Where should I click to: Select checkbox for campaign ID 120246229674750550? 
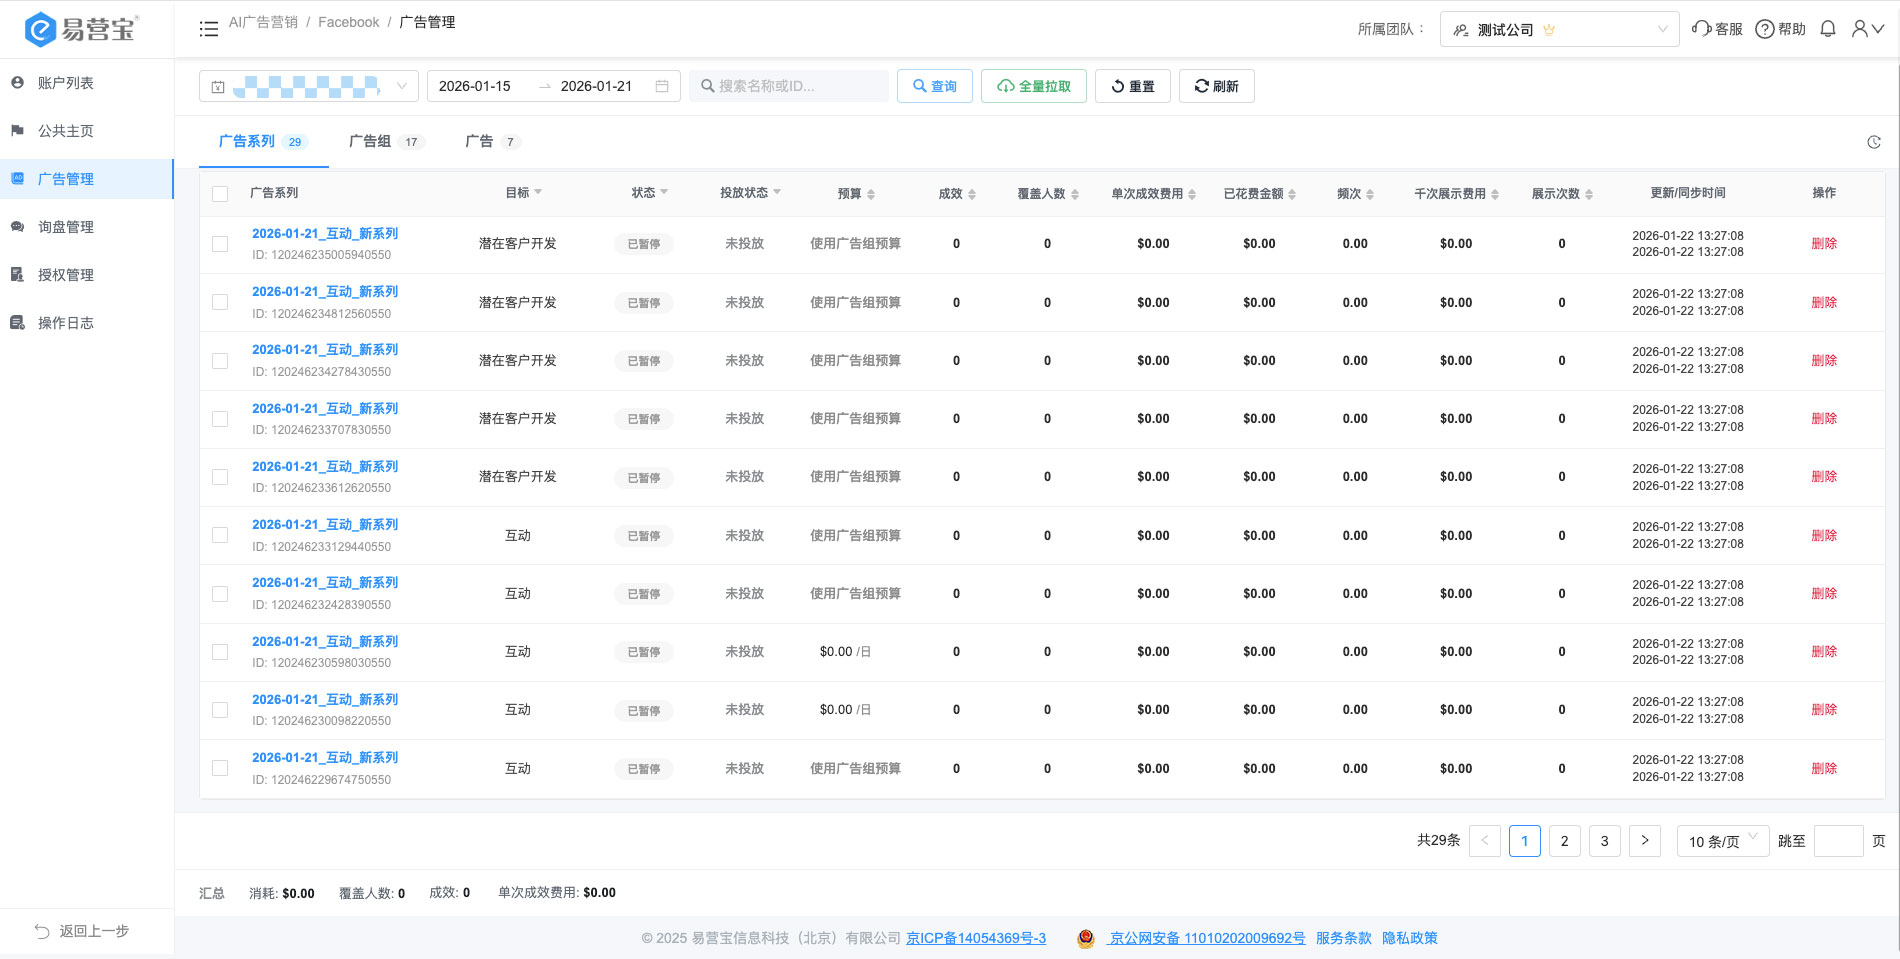tap(220, 768)
